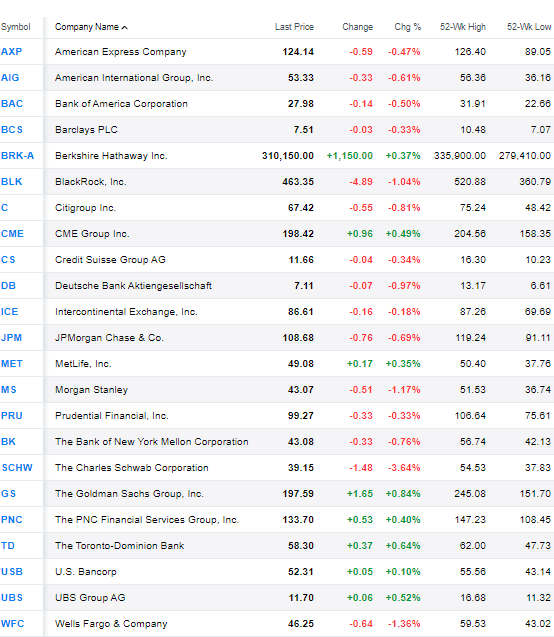Select U.S. Bancorp company name
554x637 pixels.
click(86, 572)
